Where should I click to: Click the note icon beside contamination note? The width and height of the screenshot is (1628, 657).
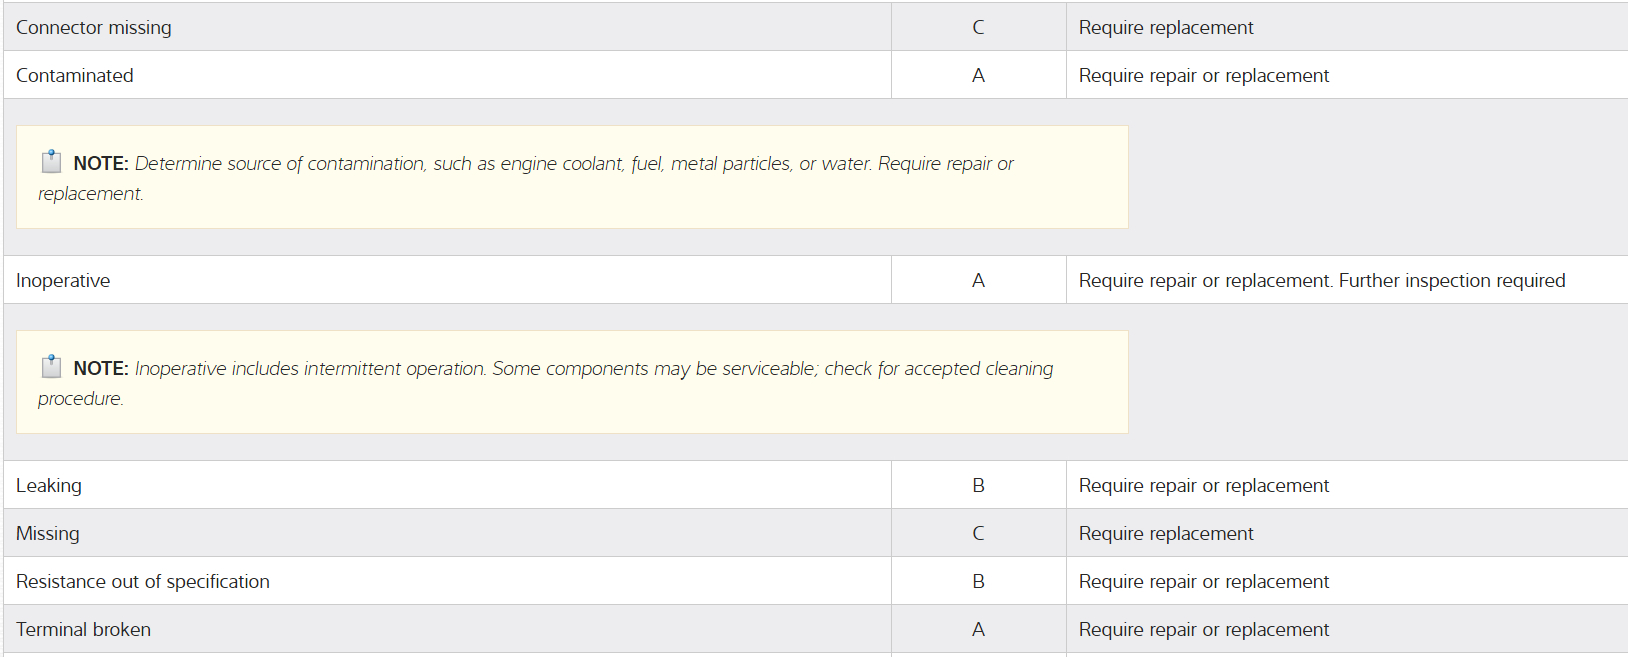coord(51,162)
